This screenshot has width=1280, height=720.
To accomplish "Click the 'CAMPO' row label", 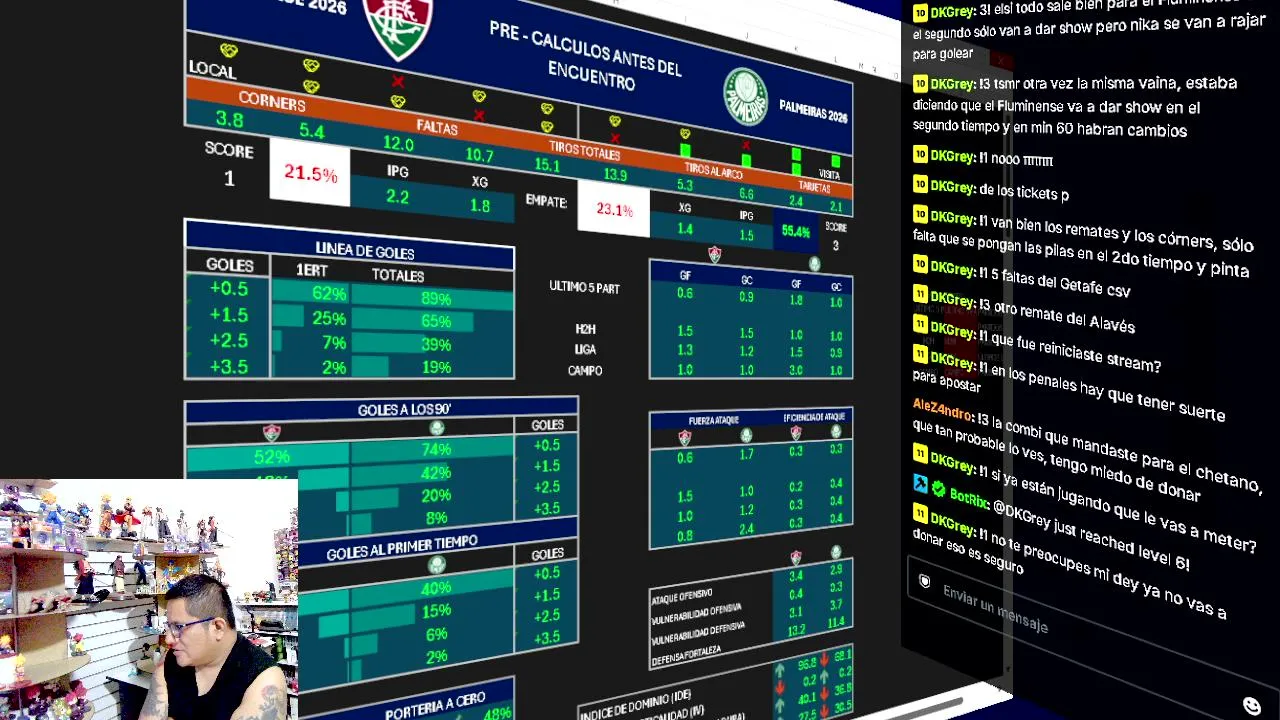I will [x=585, y=370].
